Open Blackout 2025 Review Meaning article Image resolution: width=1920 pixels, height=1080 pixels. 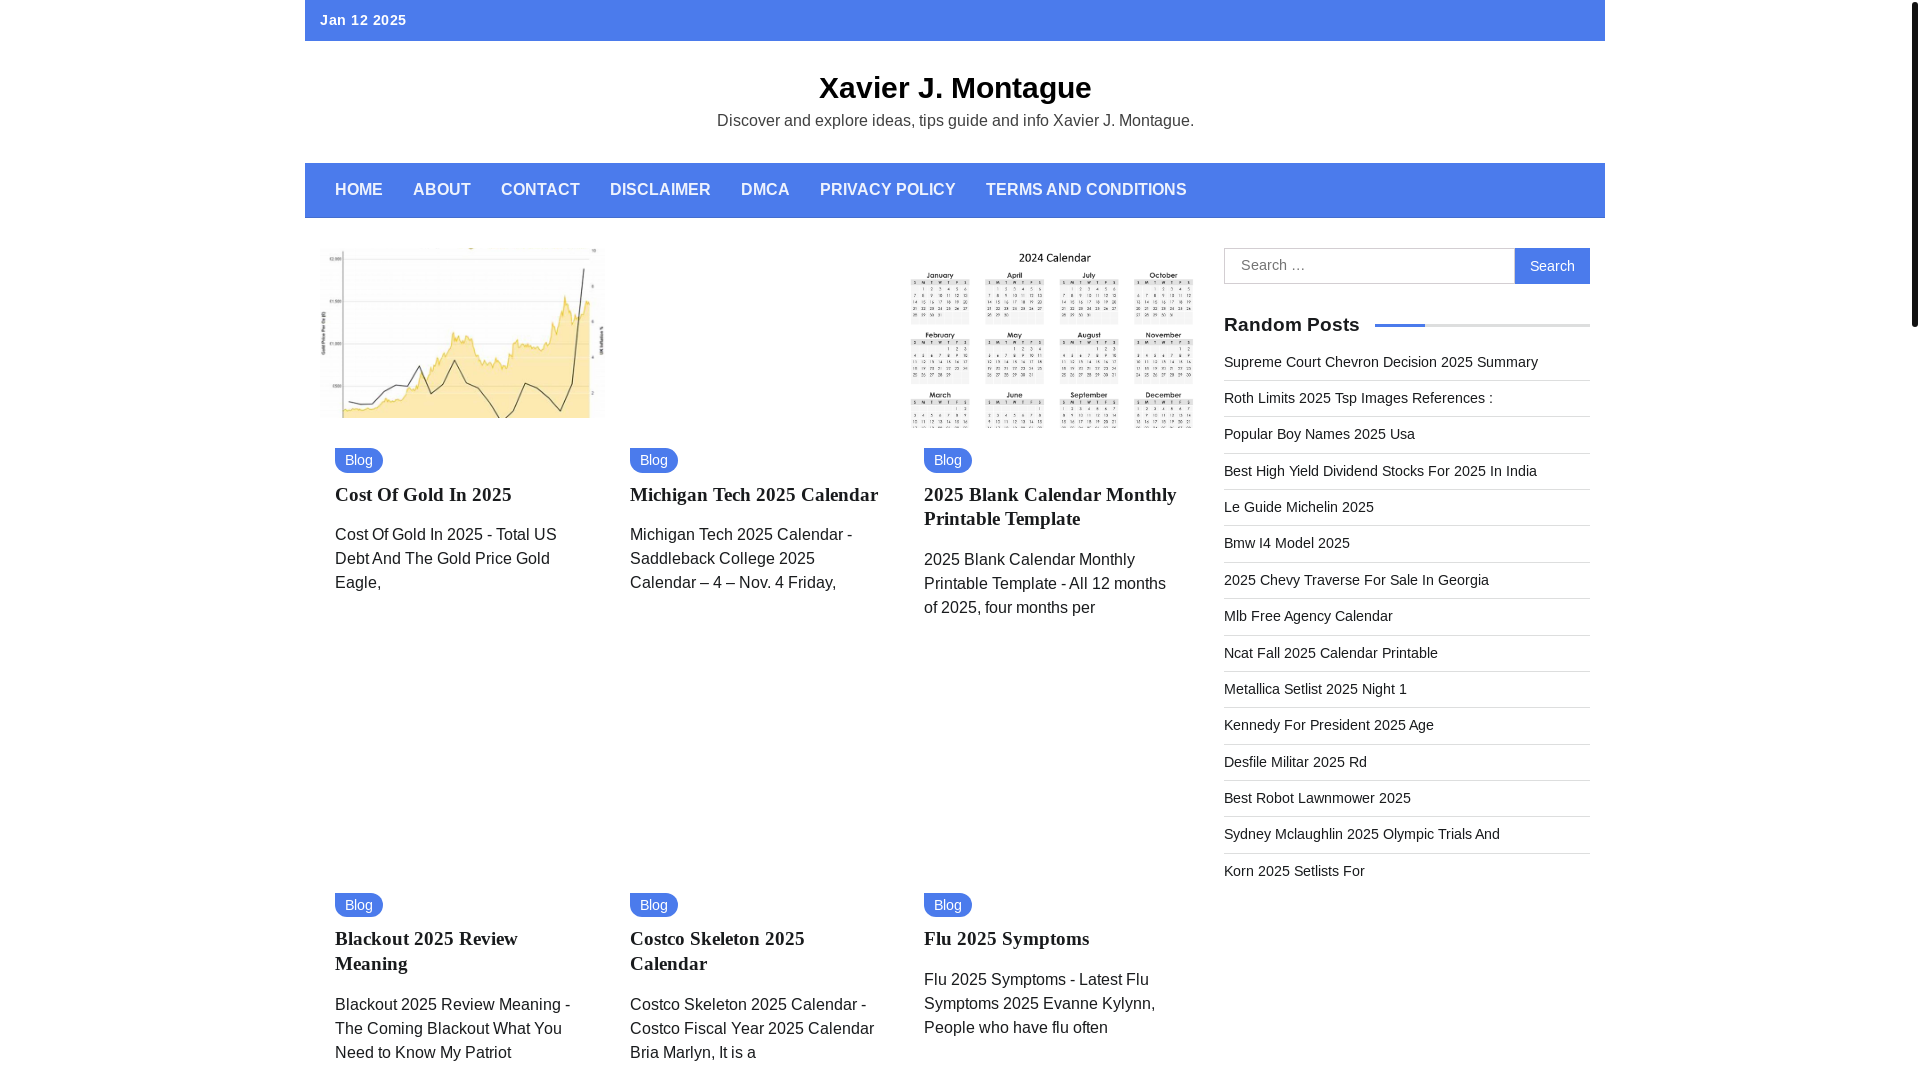(x=426, y=951)
